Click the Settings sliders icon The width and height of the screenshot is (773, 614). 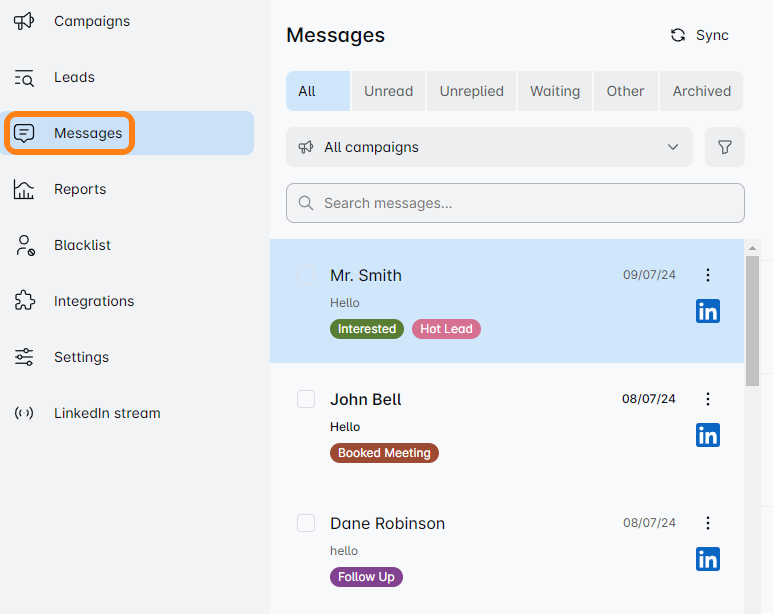[x=24, y=357]
